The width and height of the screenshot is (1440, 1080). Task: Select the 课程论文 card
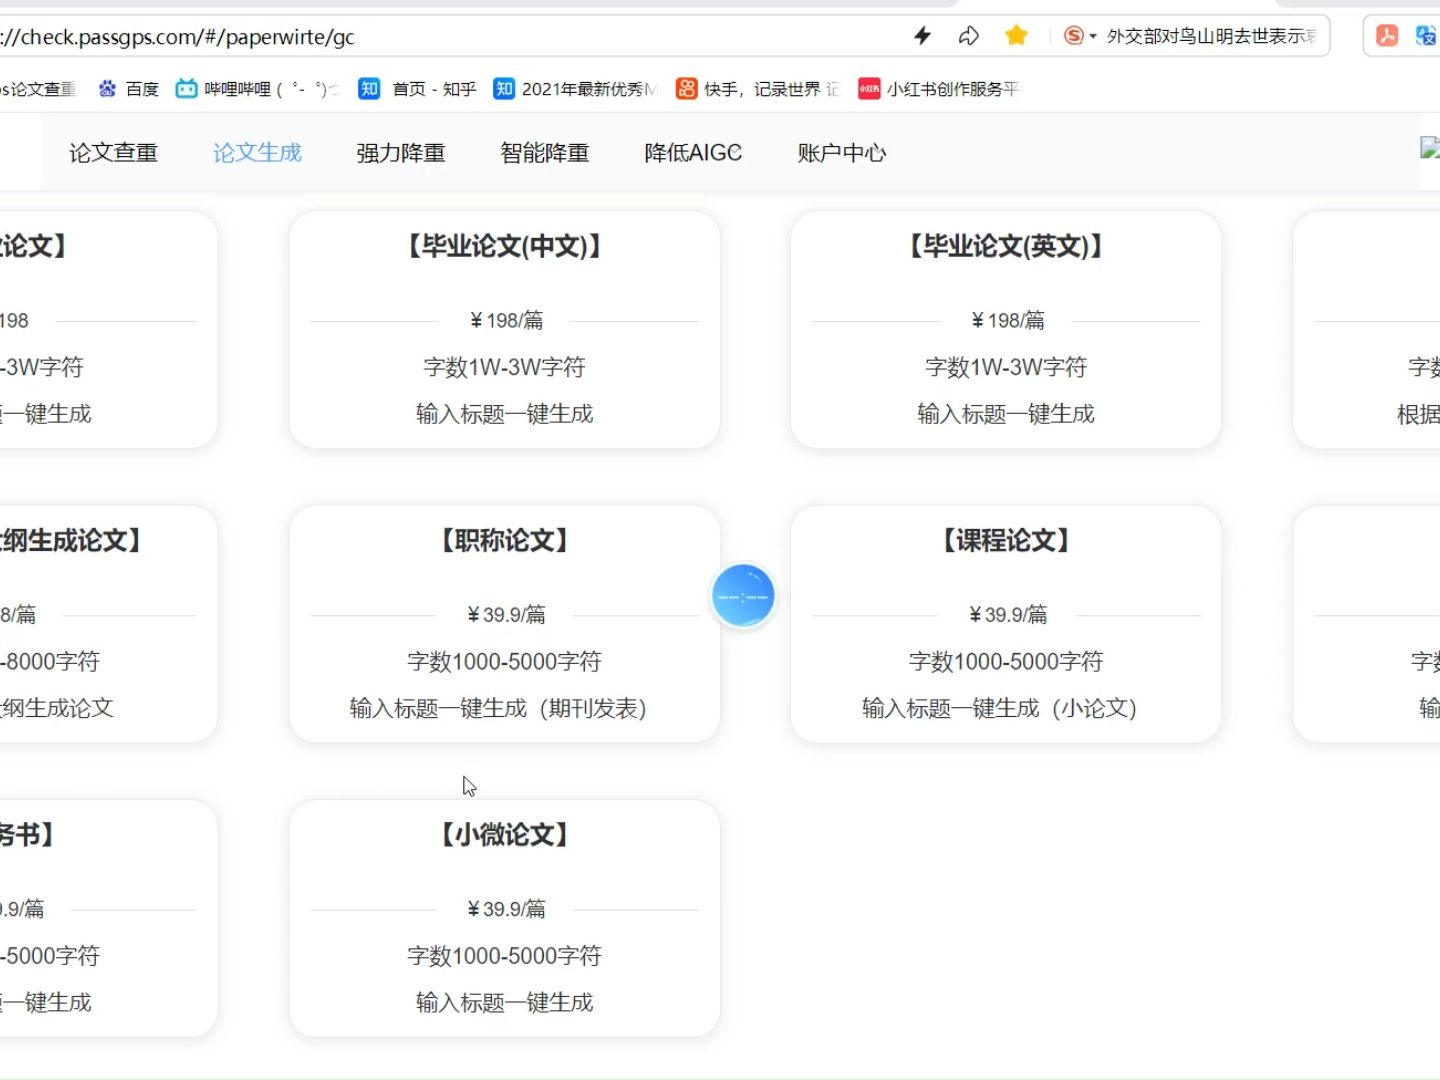pos(1006,624)
